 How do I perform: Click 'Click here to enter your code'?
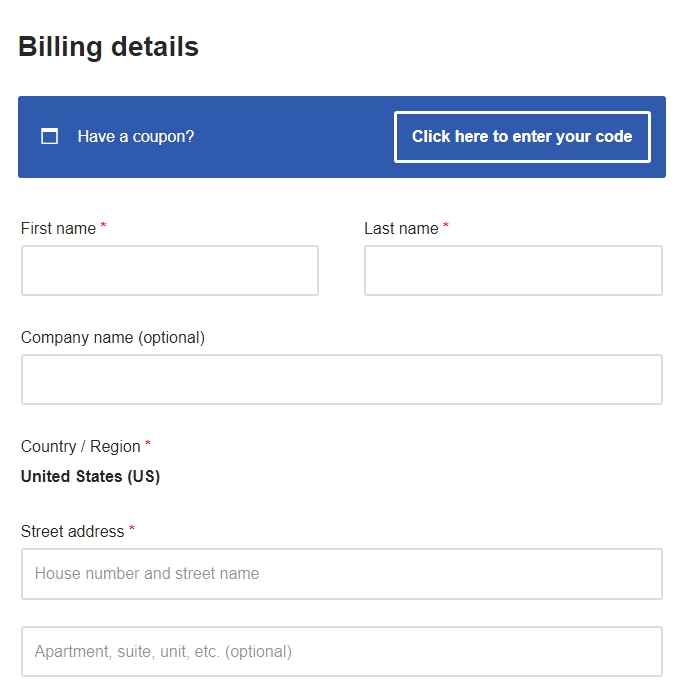[x=522, y=136]
